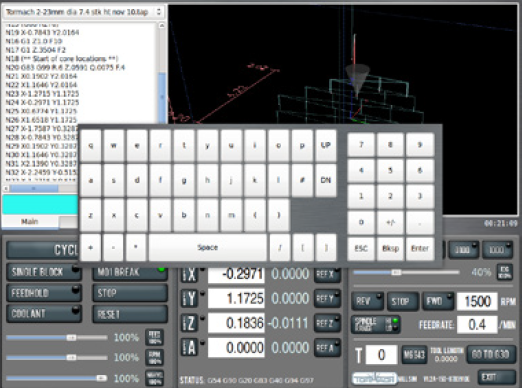This screenshot has width=522, height=388.
Task: Start spindle forward with FWD
Action: coord(438,301)
